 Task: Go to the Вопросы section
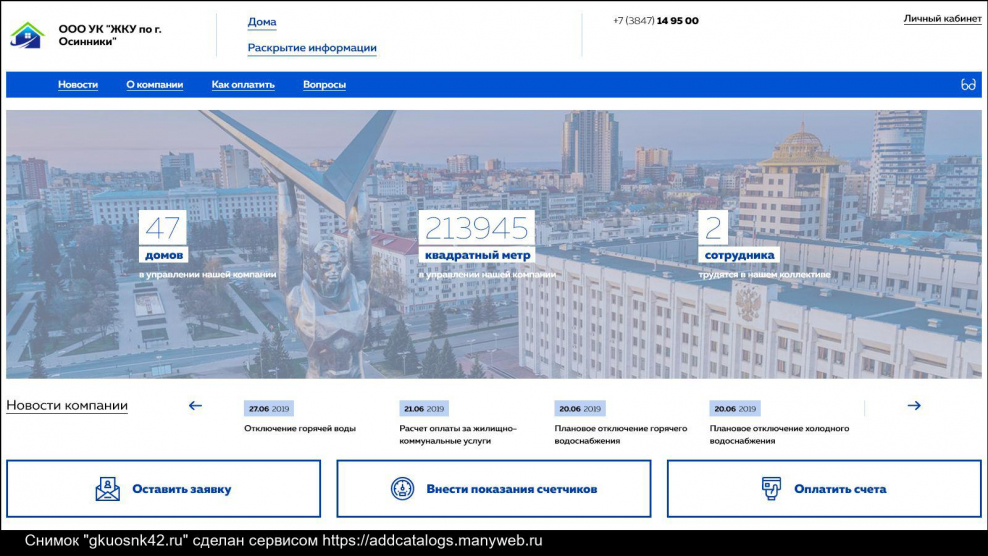point(324,85)
